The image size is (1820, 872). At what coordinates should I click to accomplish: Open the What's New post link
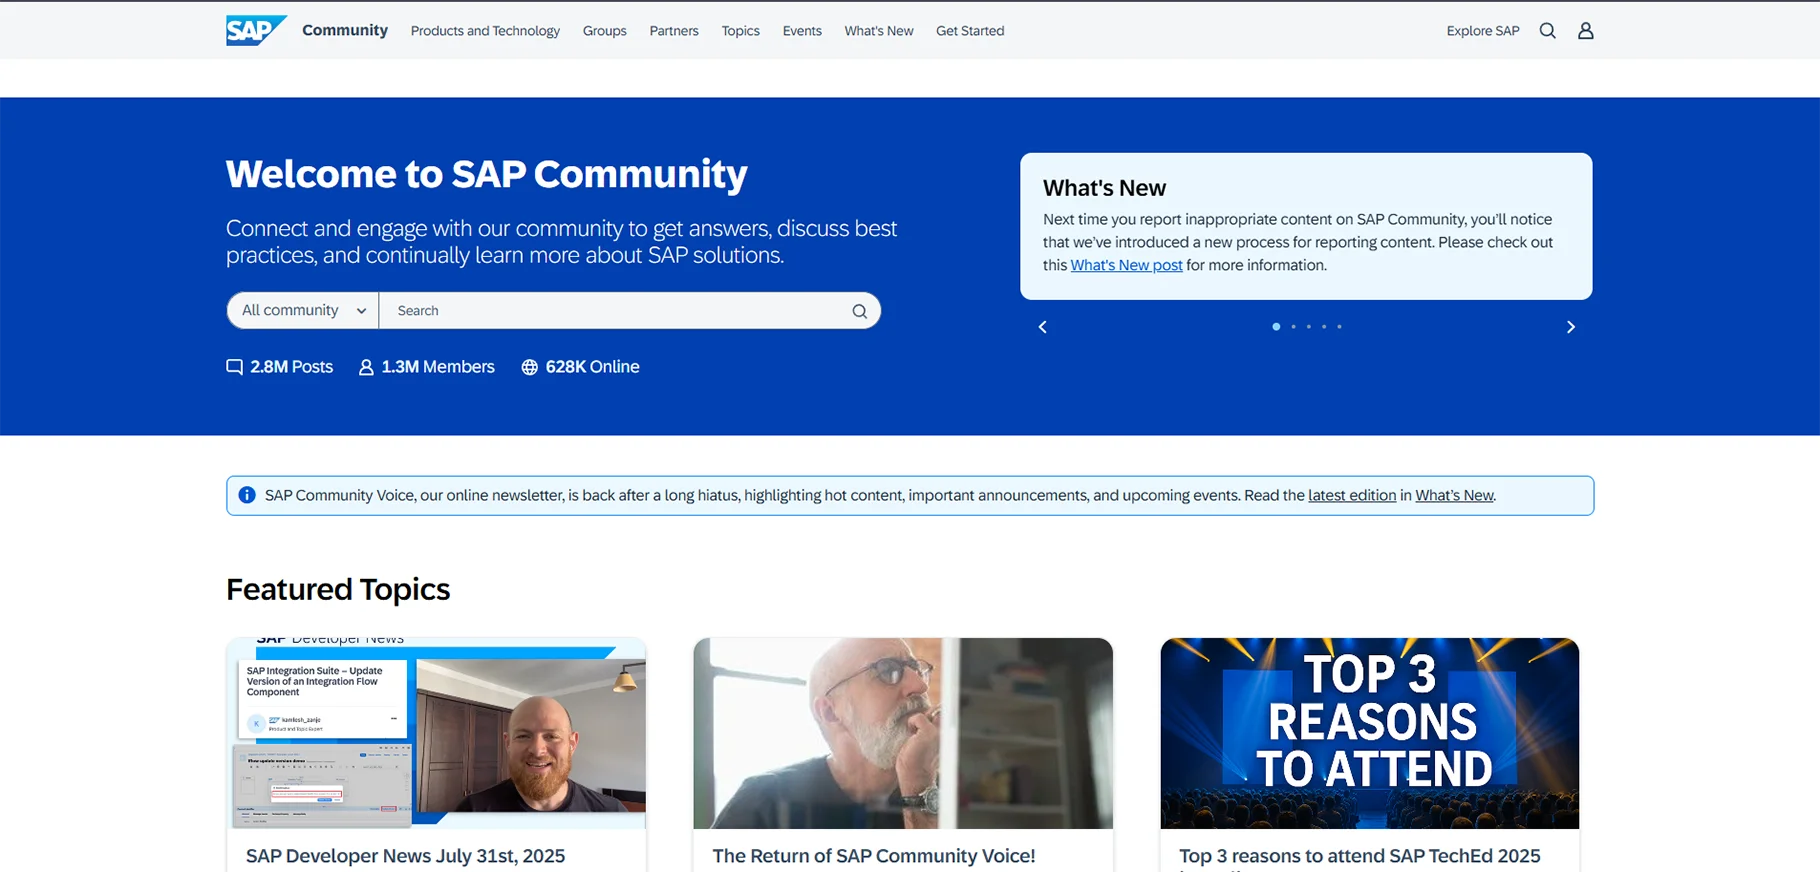[x=1126, y=265]
